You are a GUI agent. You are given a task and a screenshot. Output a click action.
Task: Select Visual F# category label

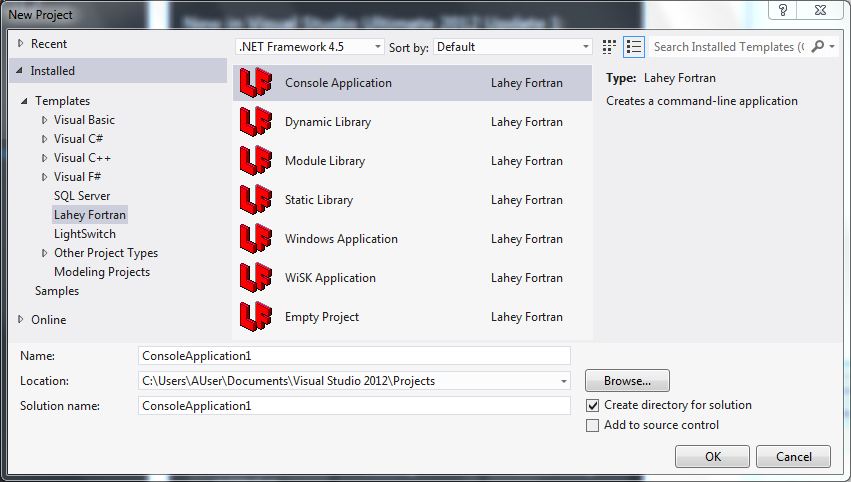coord(77,177)
